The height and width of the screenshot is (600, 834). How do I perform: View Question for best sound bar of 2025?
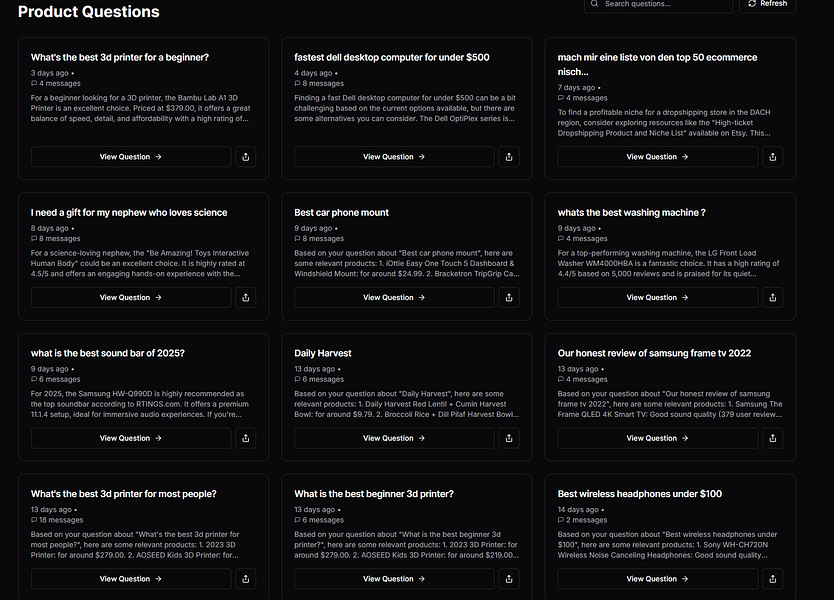(131, 438)
